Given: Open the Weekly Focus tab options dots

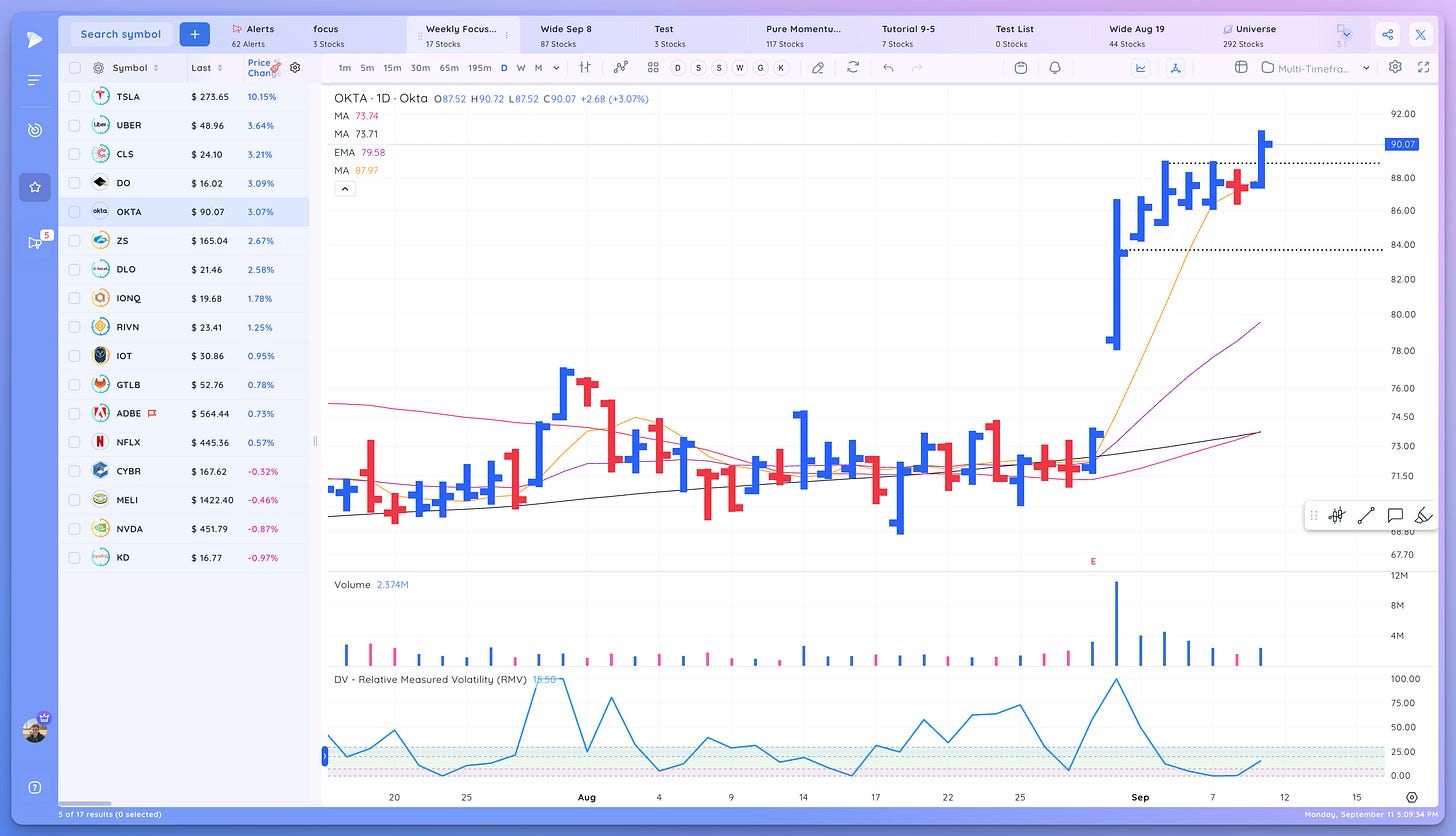Looking at the screenshot, I should point(507,35).
